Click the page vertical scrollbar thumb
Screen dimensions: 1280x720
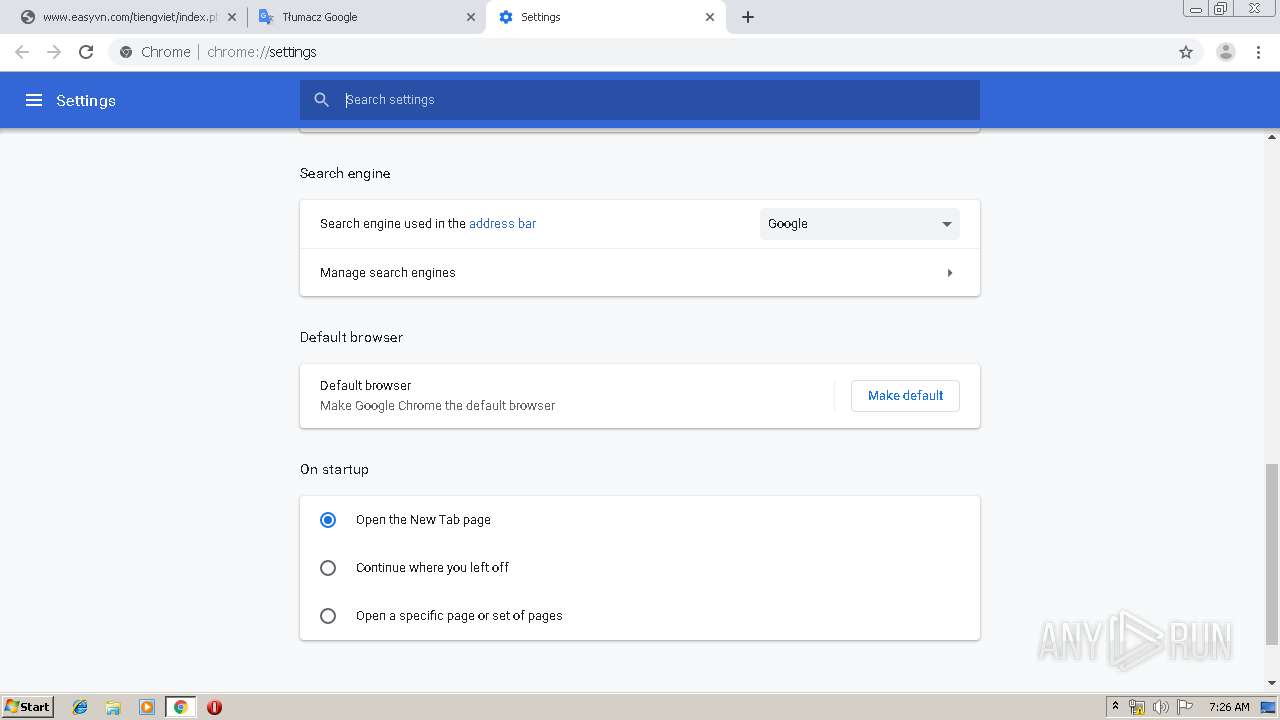click(x=1272, y=554)
